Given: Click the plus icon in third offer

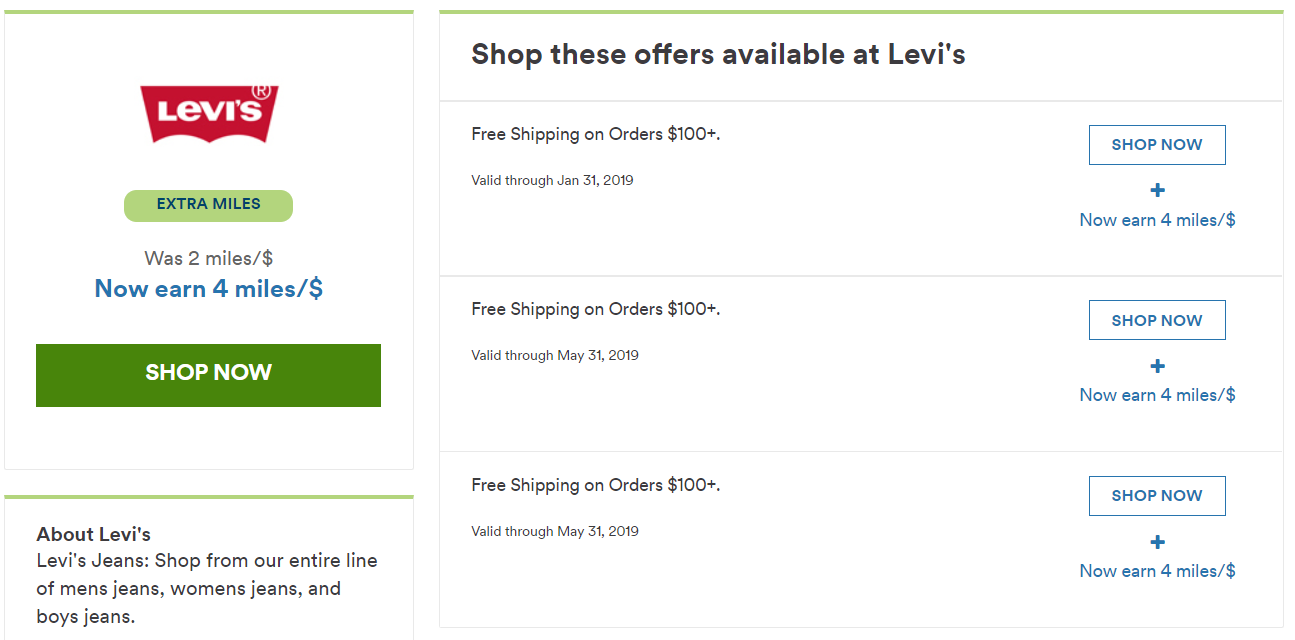Looking at the screenshot, I should tap(1157, 542).
